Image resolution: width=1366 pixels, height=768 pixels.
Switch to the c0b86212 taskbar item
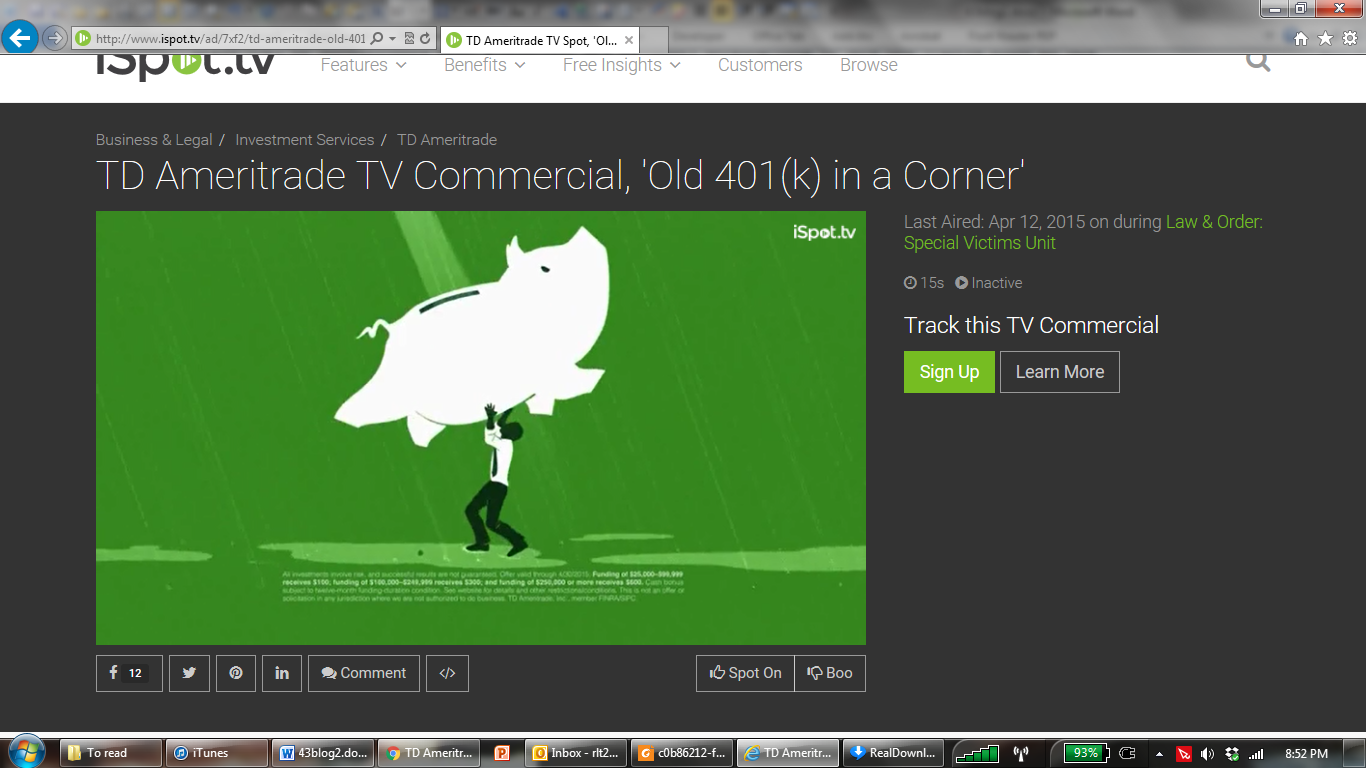(x=682, y=753)
